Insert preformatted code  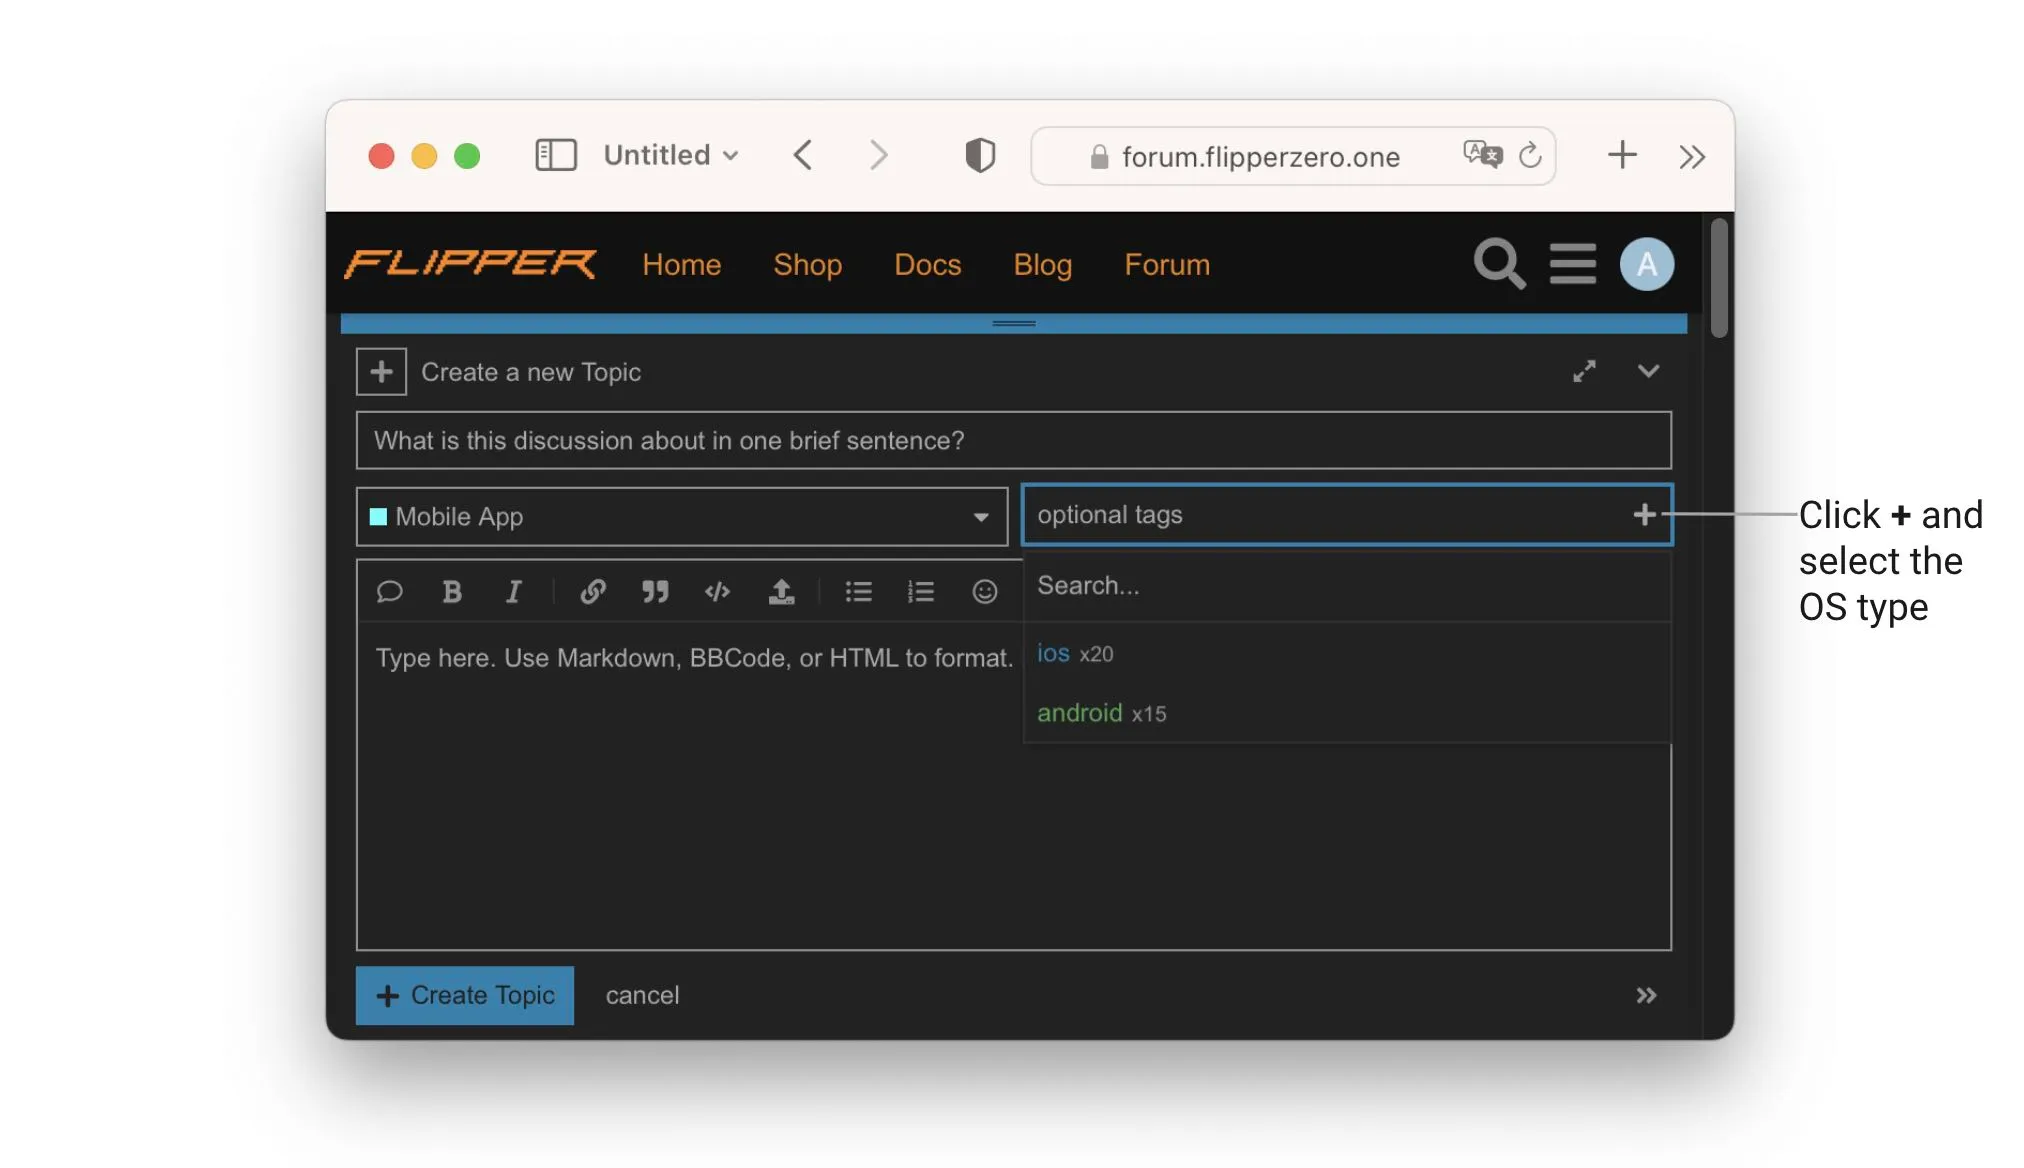pos(717,592)
